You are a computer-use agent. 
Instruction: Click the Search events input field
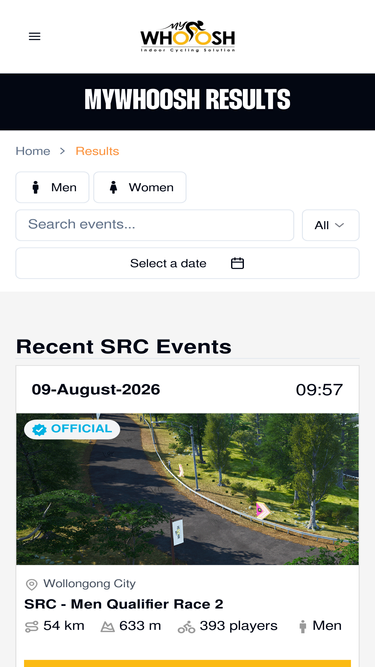coord(155,225)
